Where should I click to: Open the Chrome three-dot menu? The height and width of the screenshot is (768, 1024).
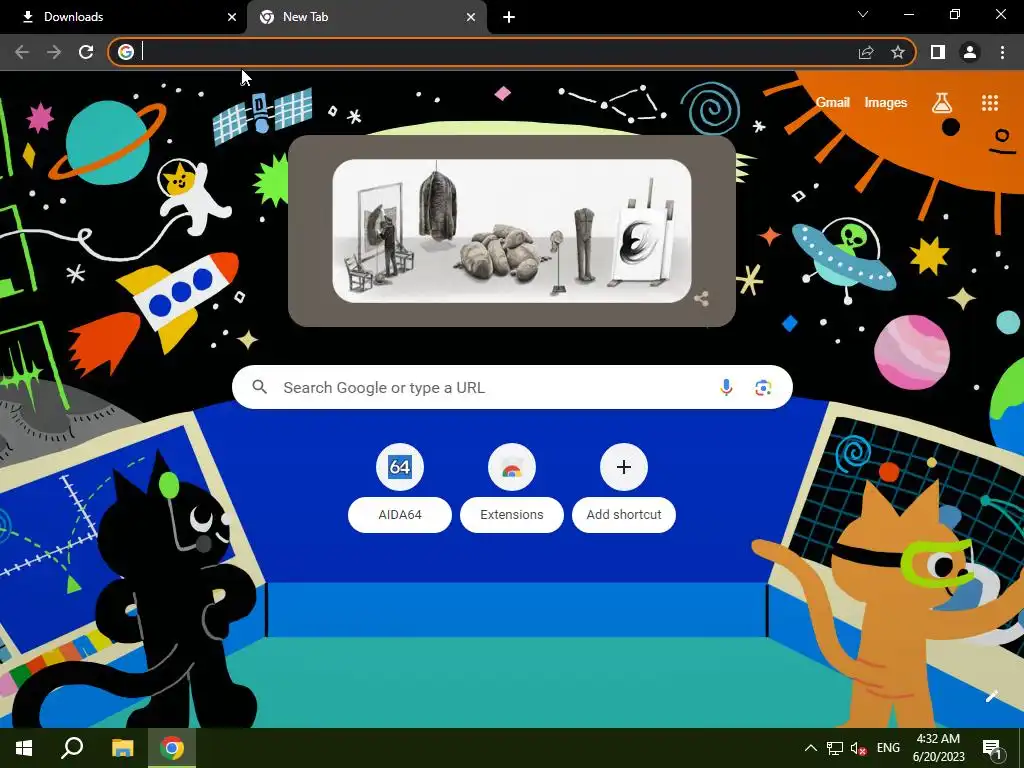pos(1002,52)
